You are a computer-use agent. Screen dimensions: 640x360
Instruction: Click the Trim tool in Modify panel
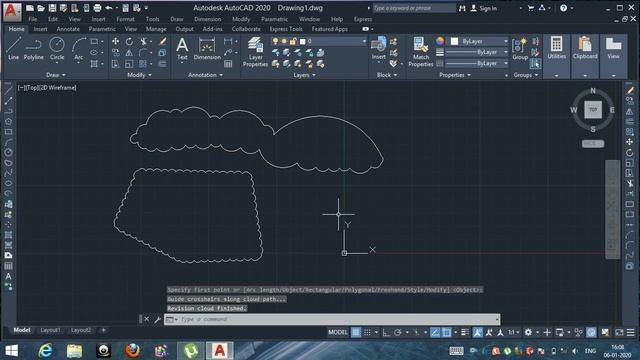143,41
